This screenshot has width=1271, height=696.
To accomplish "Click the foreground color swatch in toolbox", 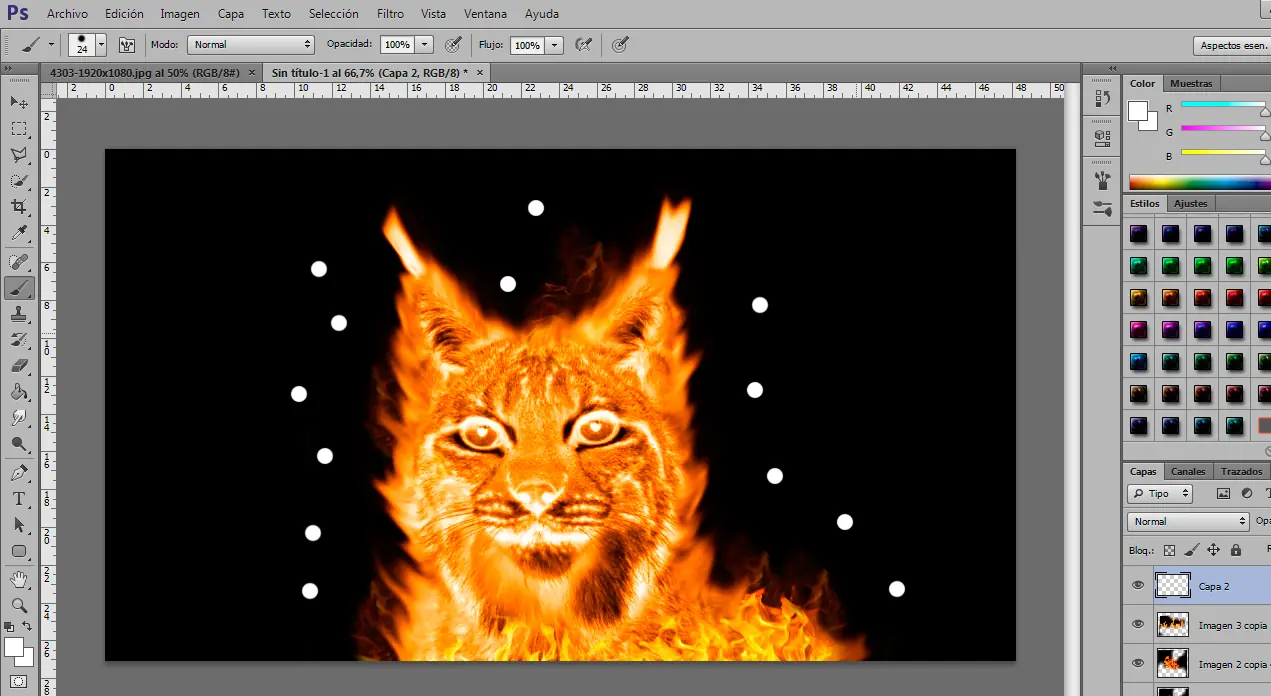I will tap(14, 647).
